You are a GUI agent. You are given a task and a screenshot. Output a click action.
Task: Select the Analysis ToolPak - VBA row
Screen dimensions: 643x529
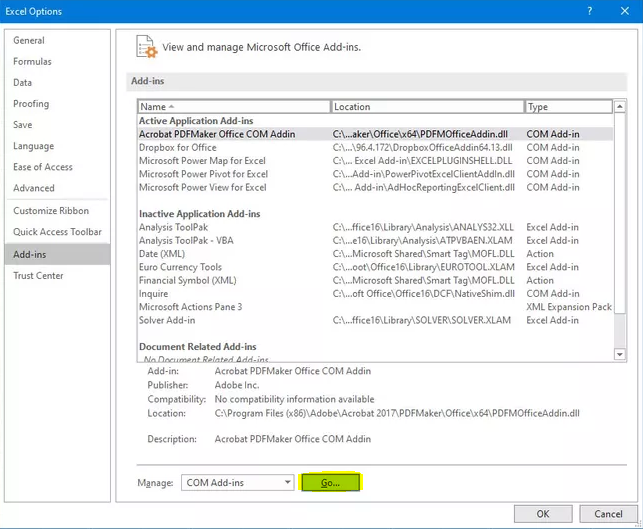click(x=375, y=240)
